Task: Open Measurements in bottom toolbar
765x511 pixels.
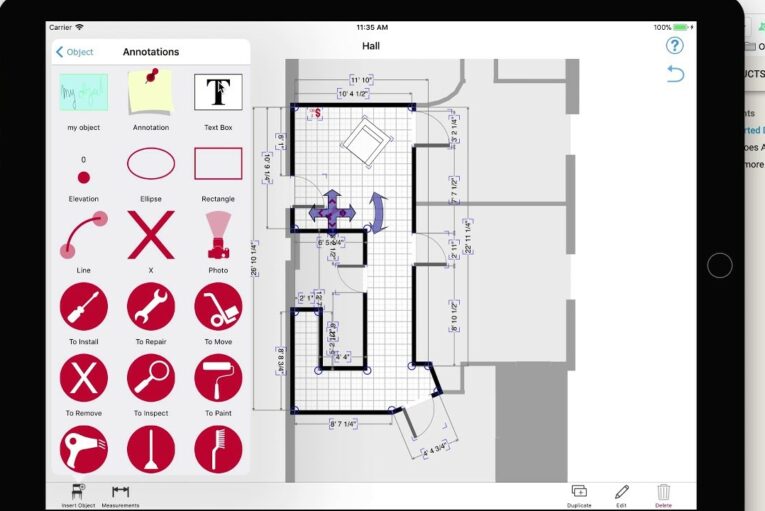Action: [x=120, y=496]
